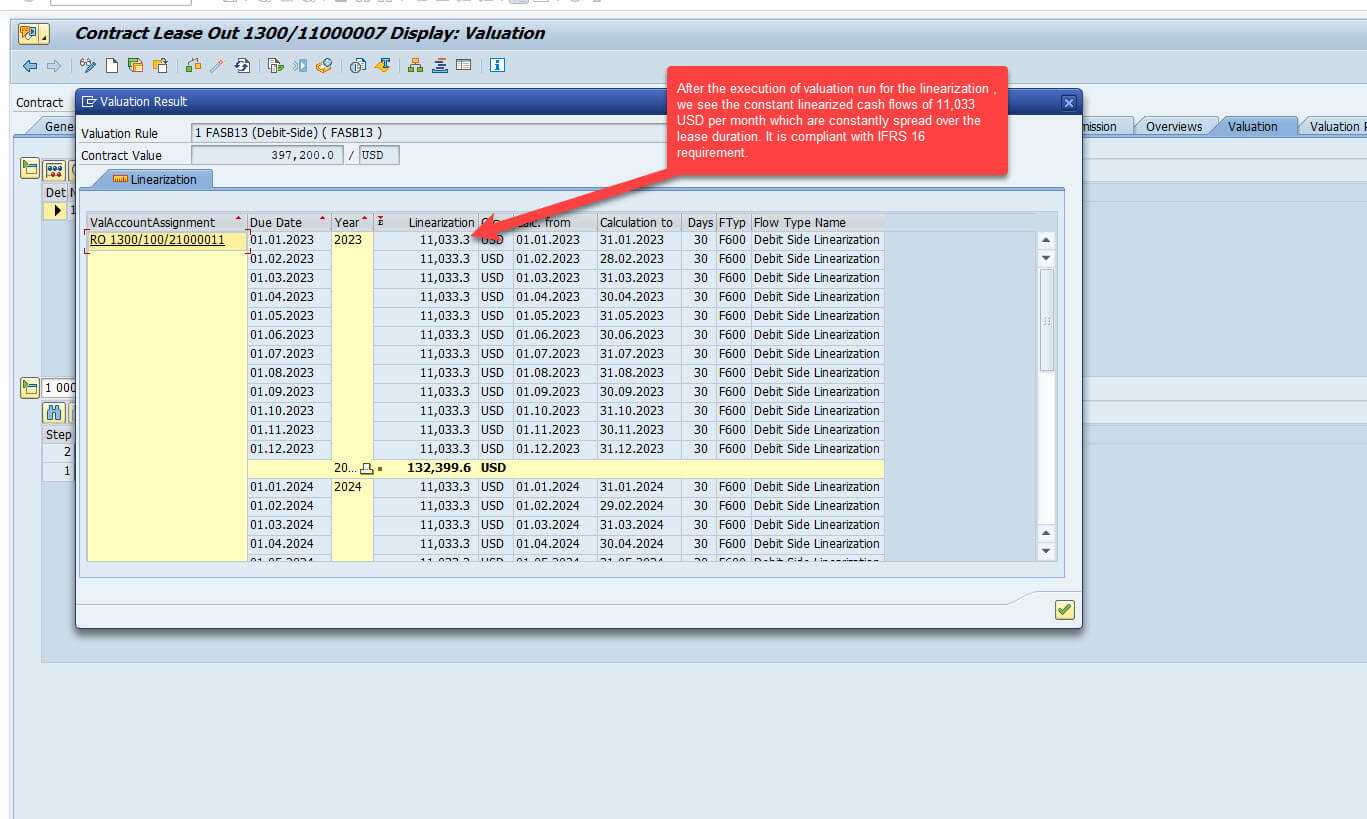Image resolution: width=1367 pixels, height=819 pixels.
Task: Click the hierarchy structure toolbar icon
Action: tap(415, 66)
